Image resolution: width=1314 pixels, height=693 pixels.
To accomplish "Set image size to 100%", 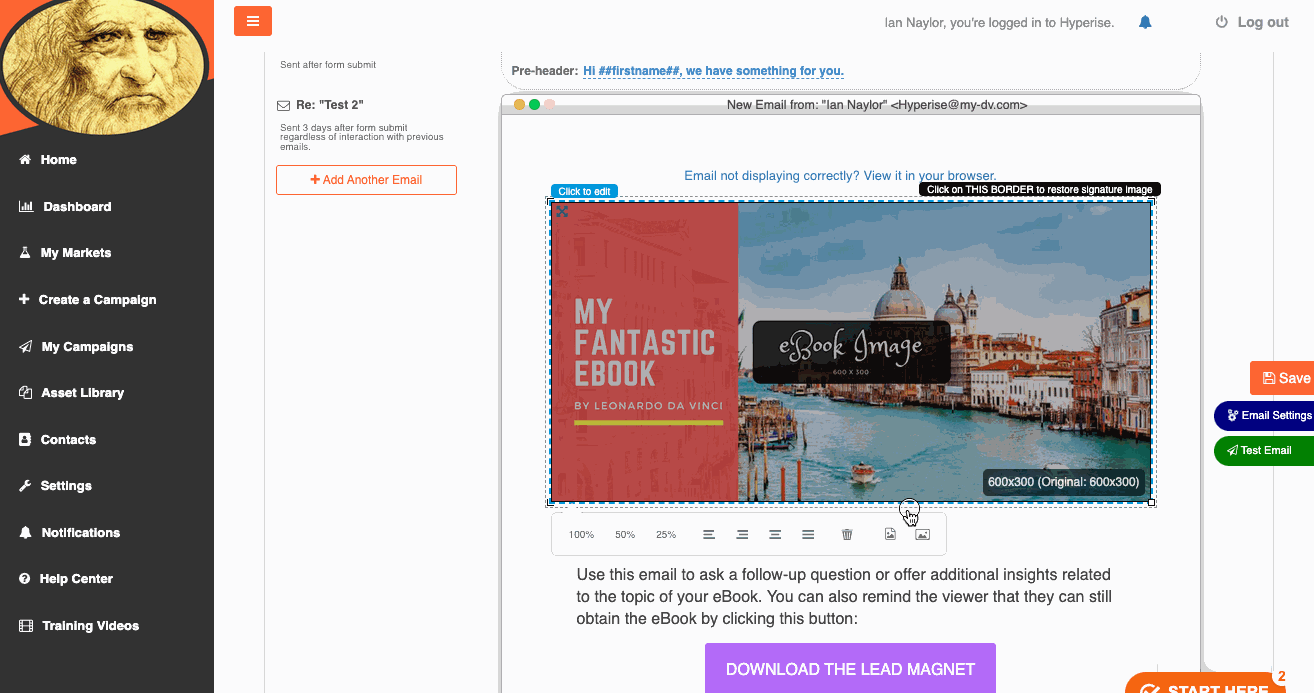I will click(x=581, y=535).
